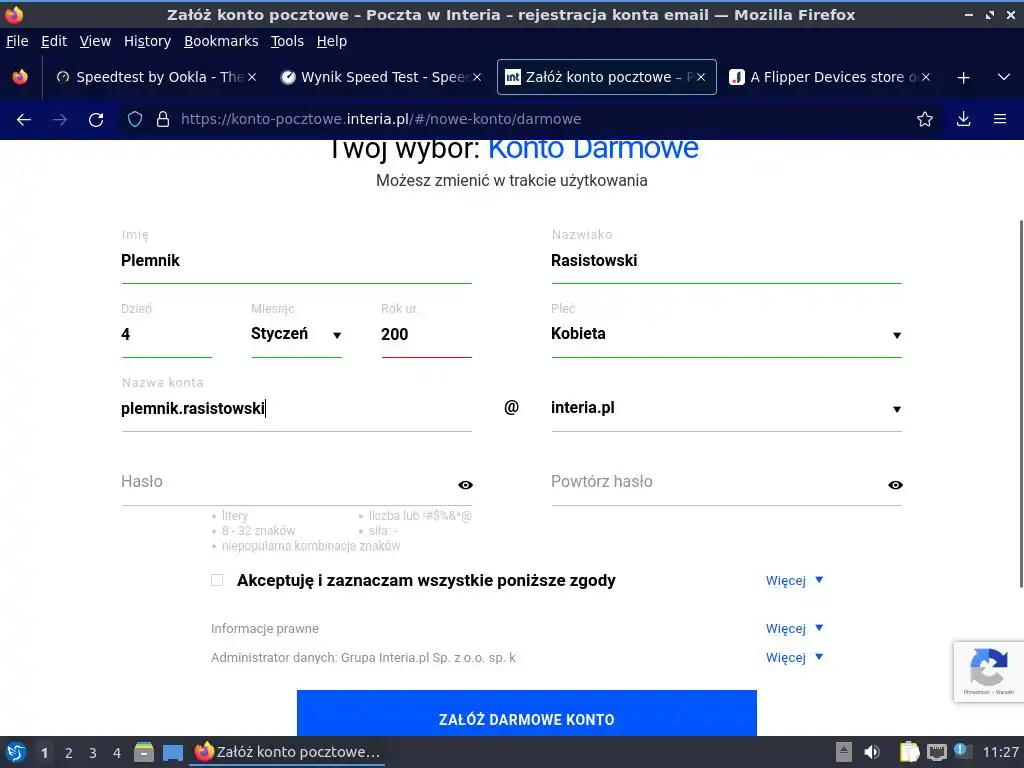Click the Imię field containing Plemnik
Screen dimensions: 1024x768
(296, 261)
